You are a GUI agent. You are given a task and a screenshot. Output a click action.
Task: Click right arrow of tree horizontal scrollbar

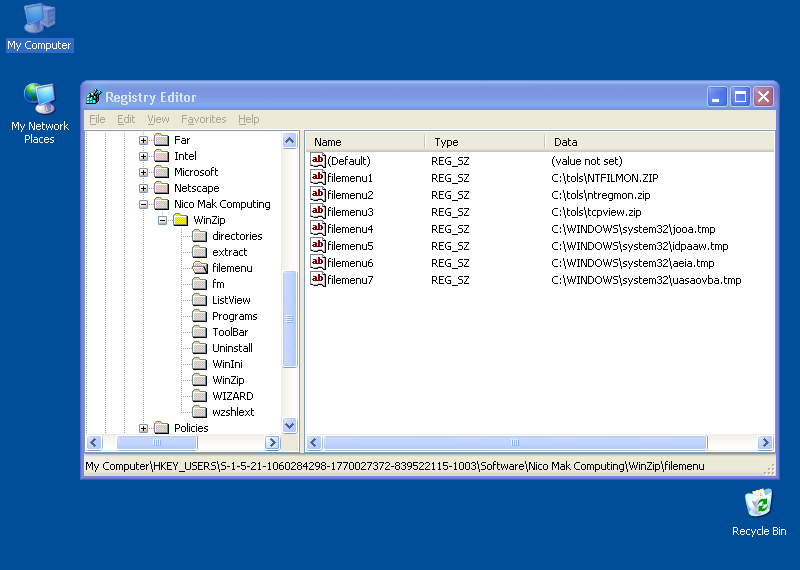272,442
